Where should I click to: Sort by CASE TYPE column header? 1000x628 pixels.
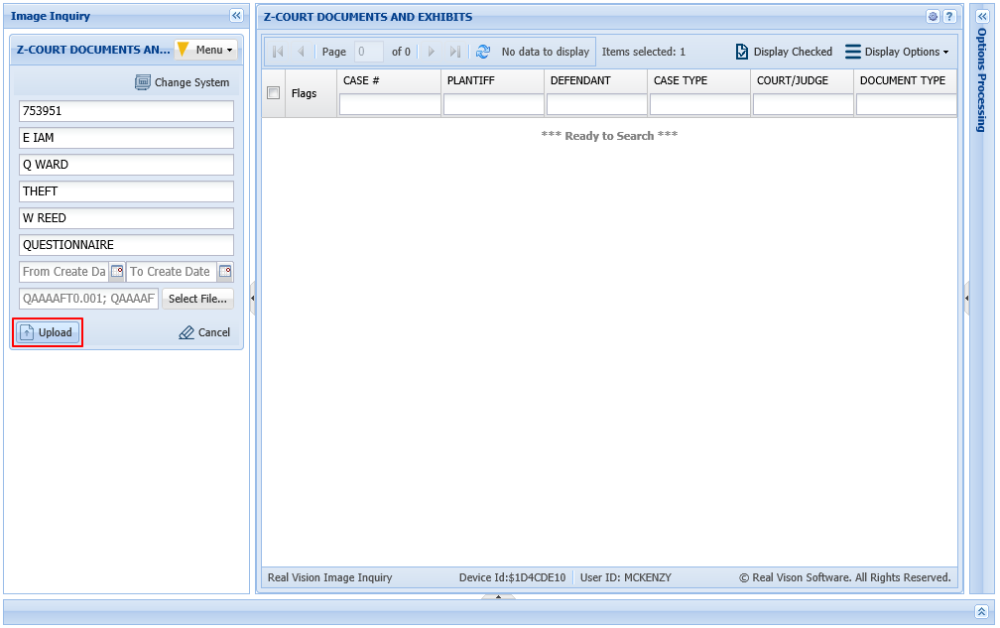(x=699, y=81)
